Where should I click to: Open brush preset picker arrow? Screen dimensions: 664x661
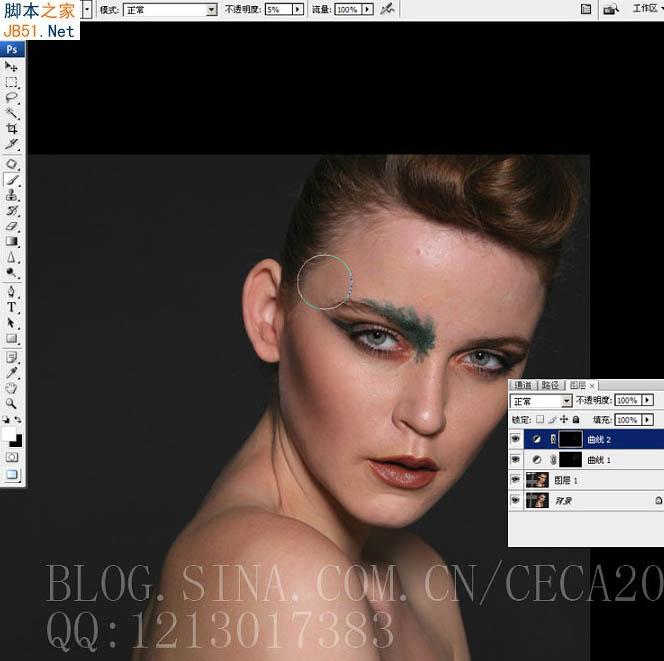point(87,9)
